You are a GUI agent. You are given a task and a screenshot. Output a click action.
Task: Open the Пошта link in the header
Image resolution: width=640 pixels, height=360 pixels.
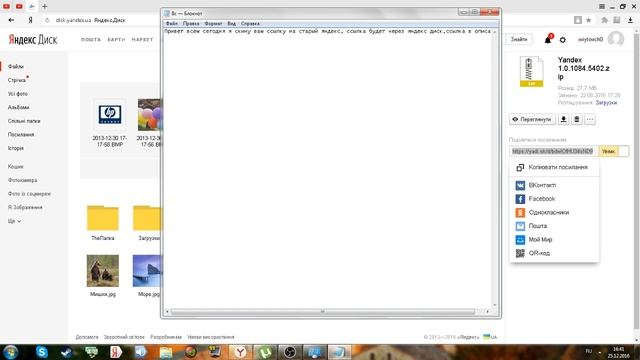pyautogui.click(x=91, y=40)
